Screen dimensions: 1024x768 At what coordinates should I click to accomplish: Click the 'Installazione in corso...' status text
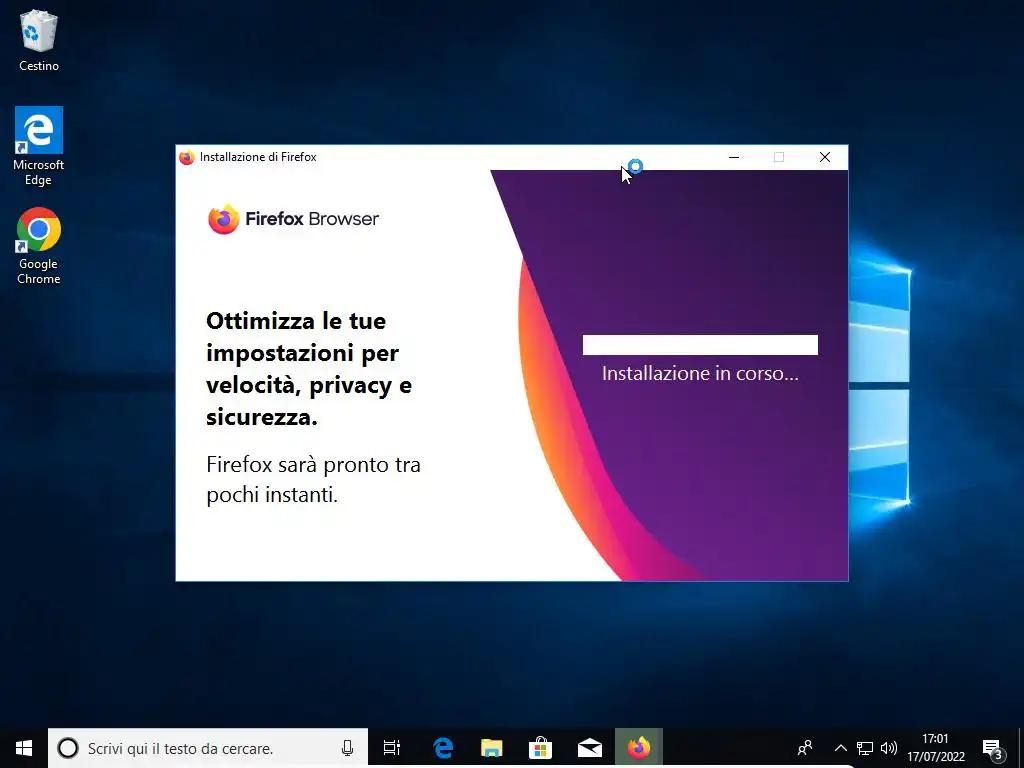point(700,374)
